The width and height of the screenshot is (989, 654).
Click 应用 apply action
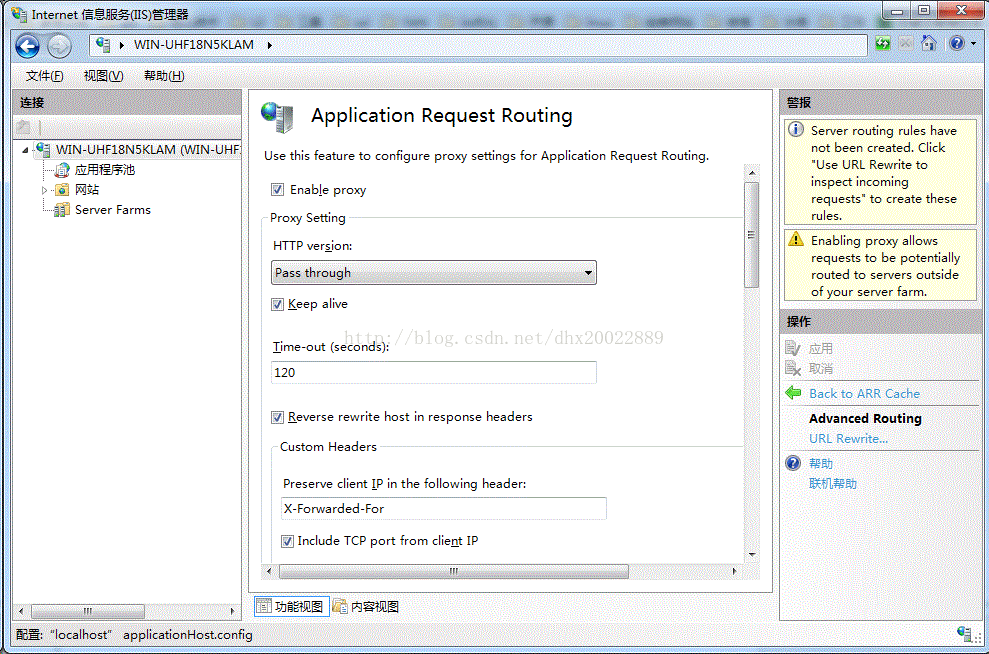[821, 348]
